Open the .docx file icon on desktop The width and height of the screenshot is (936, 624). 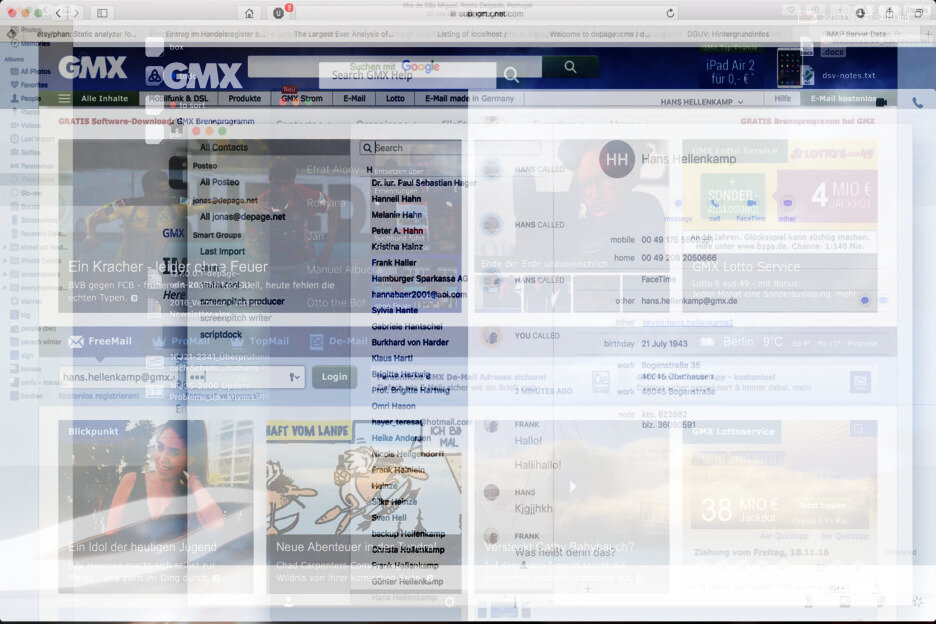(806, 48)
